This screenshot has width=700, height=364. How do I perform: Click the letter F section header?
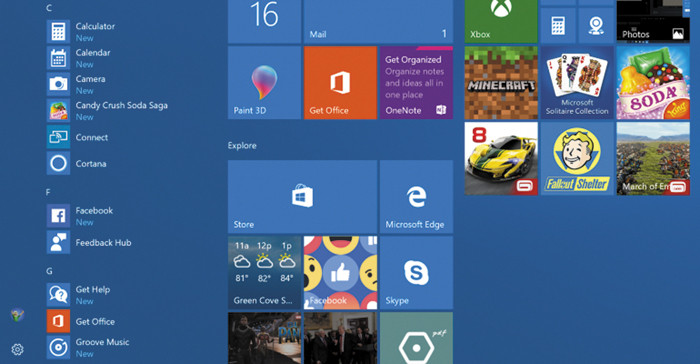click(x=48, y=192)
